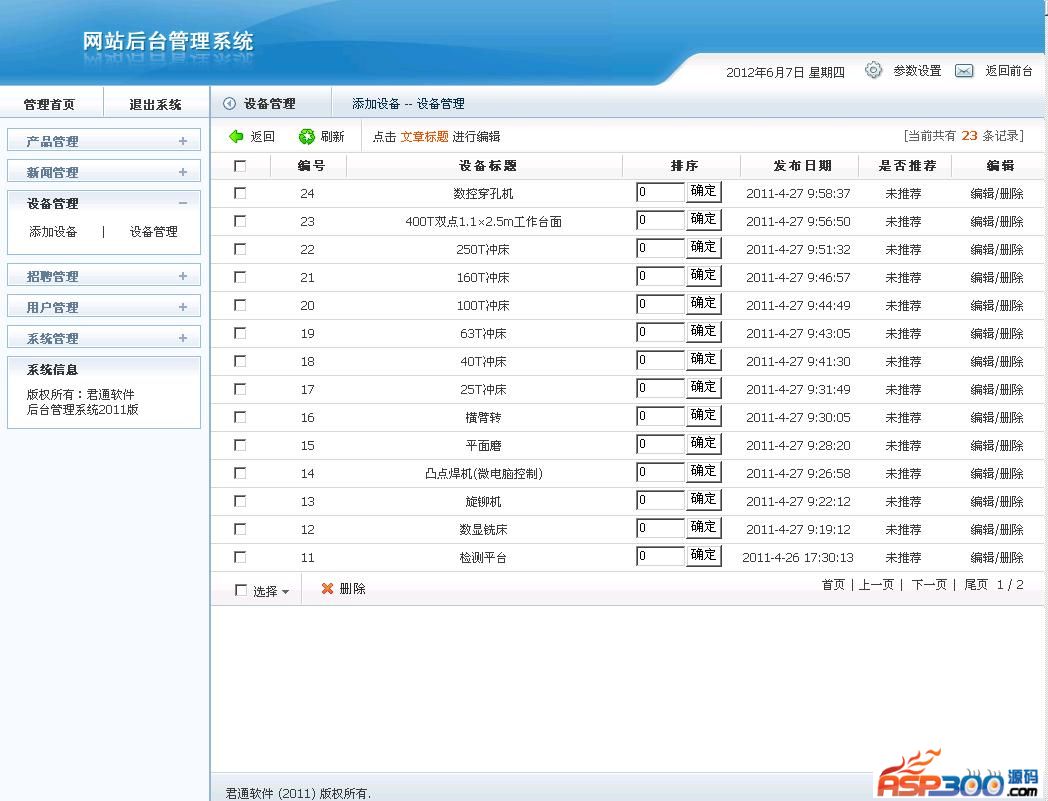
Task: Collapse 设备管理 using the minus icon
Action: point(183,203)
